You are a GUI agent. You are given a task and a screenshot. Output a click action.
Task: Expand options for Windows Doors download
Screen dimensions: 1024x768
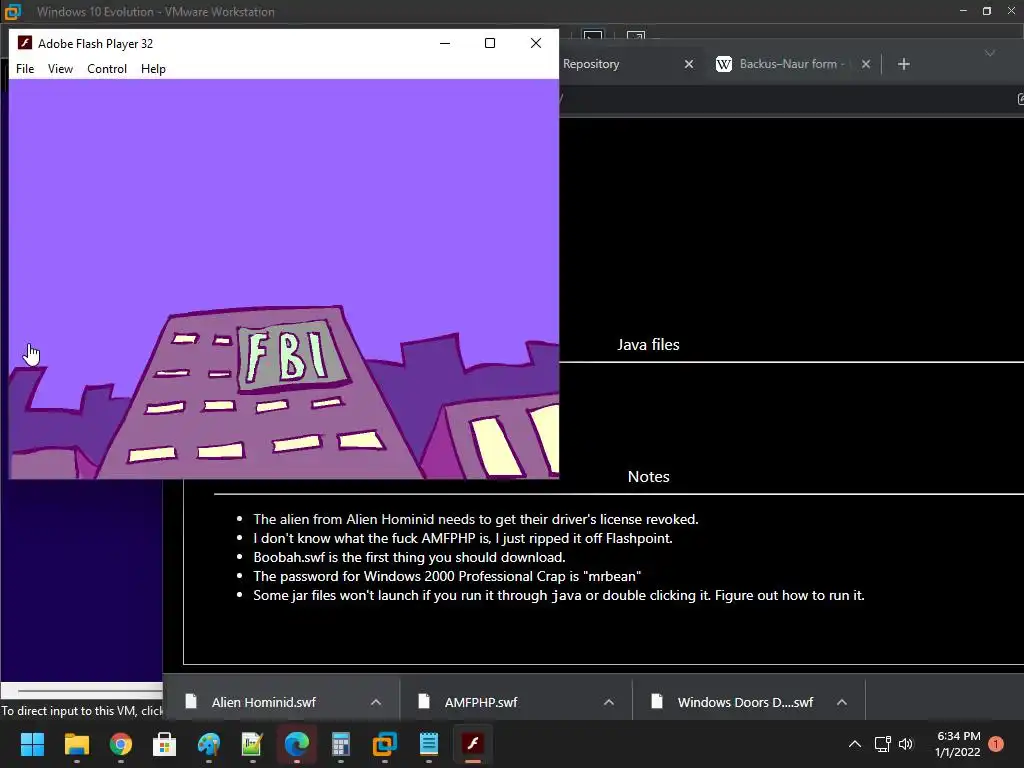tap(842, 702)
